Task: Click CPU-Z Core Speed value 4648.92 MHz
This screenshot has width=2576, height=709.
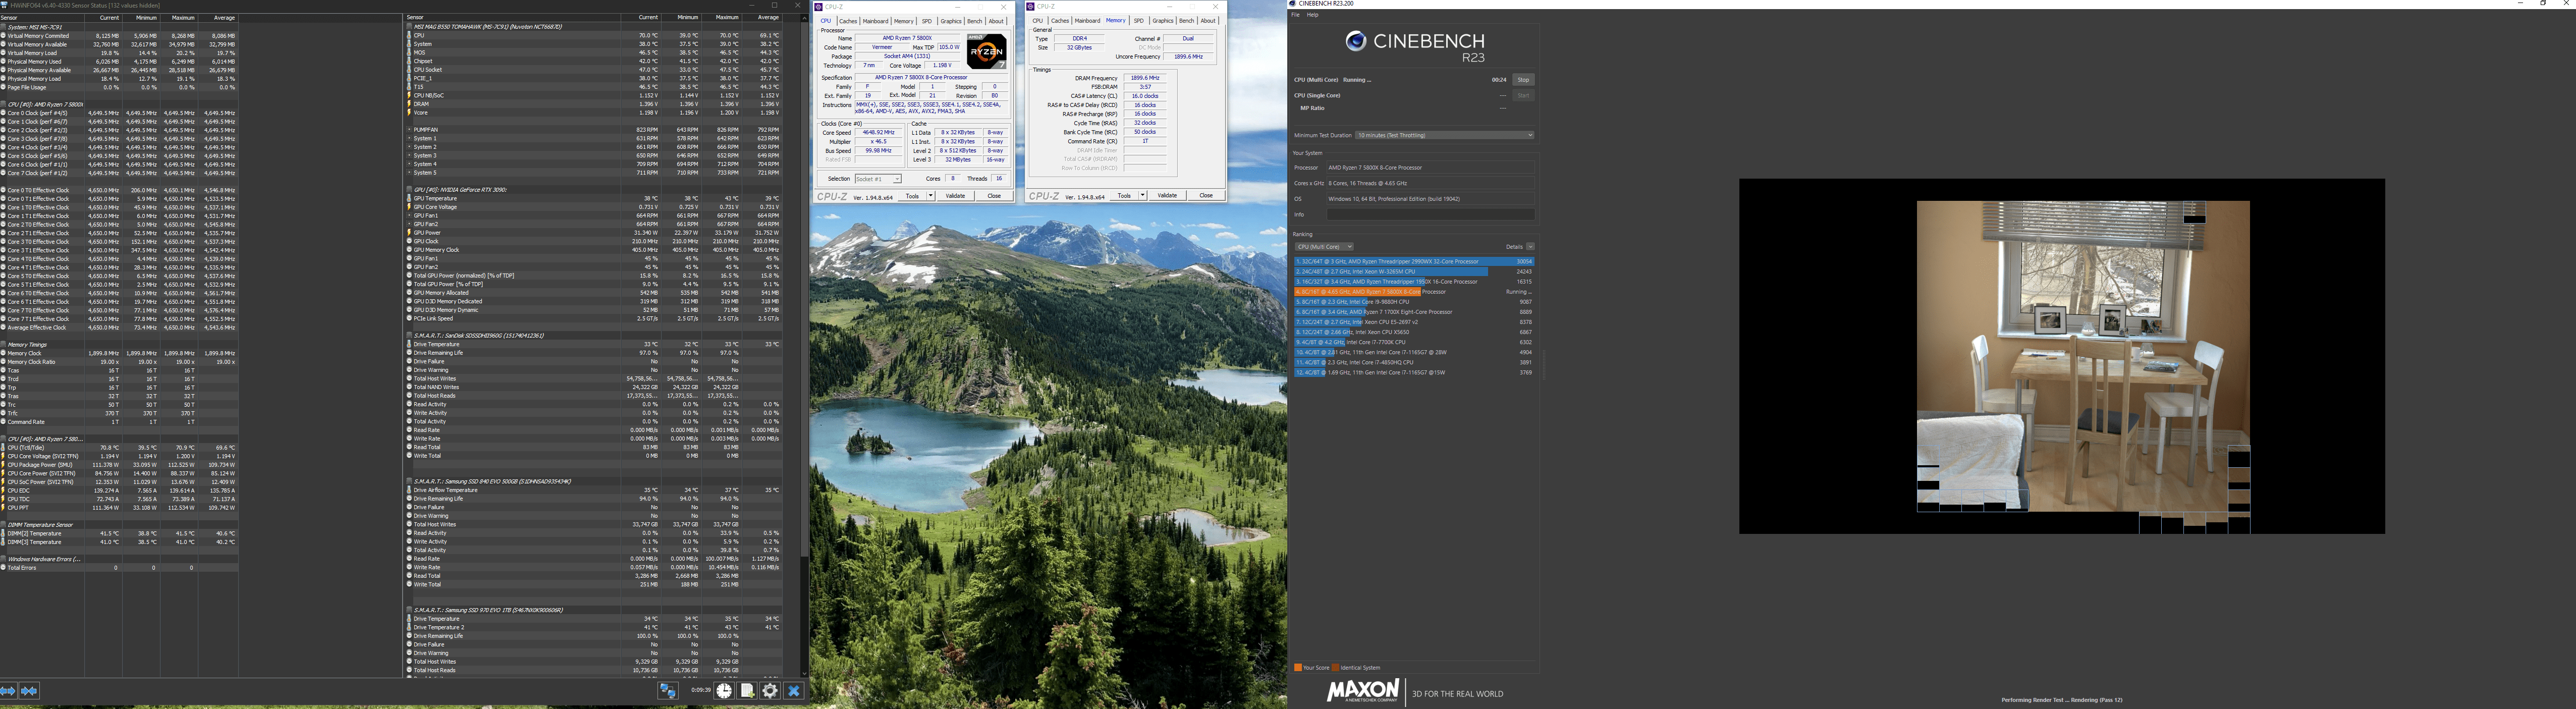Action: [878, 133]
